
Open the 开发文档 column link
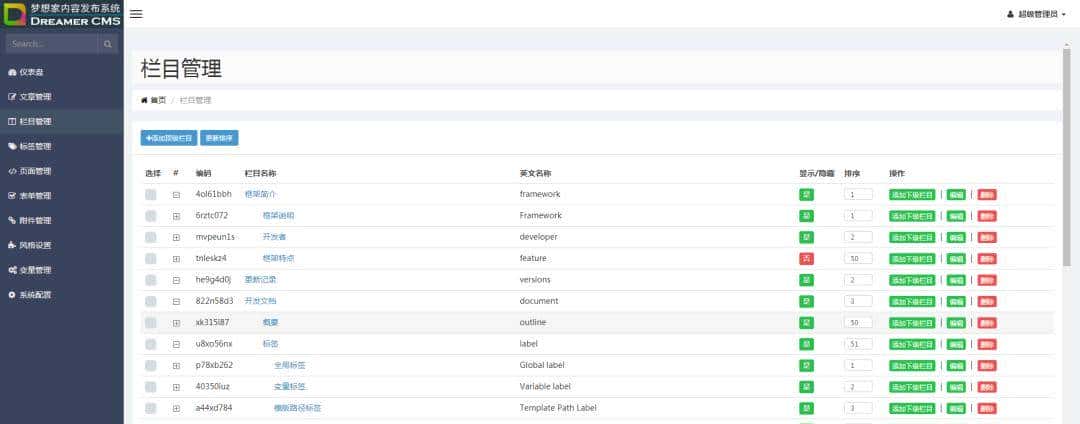pyautogui.click(x=260, y=301)
